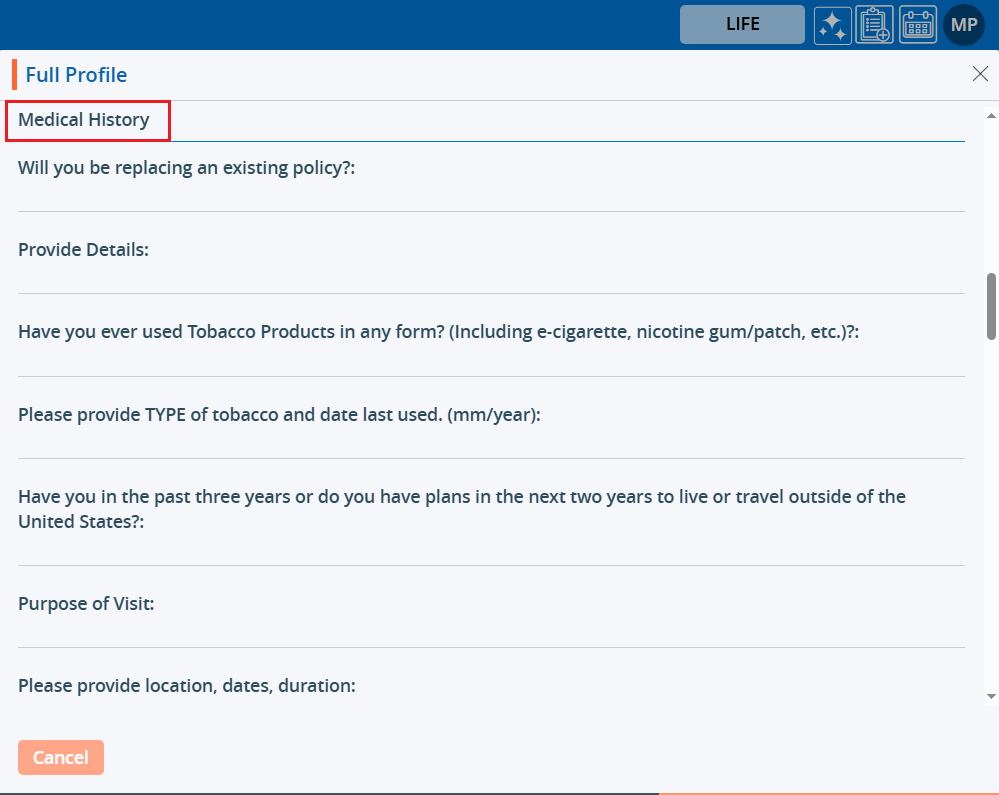999x795 pixels.
Task: Click the scroll up arrow
Action: pyautogui.click(x=991, y=110)
